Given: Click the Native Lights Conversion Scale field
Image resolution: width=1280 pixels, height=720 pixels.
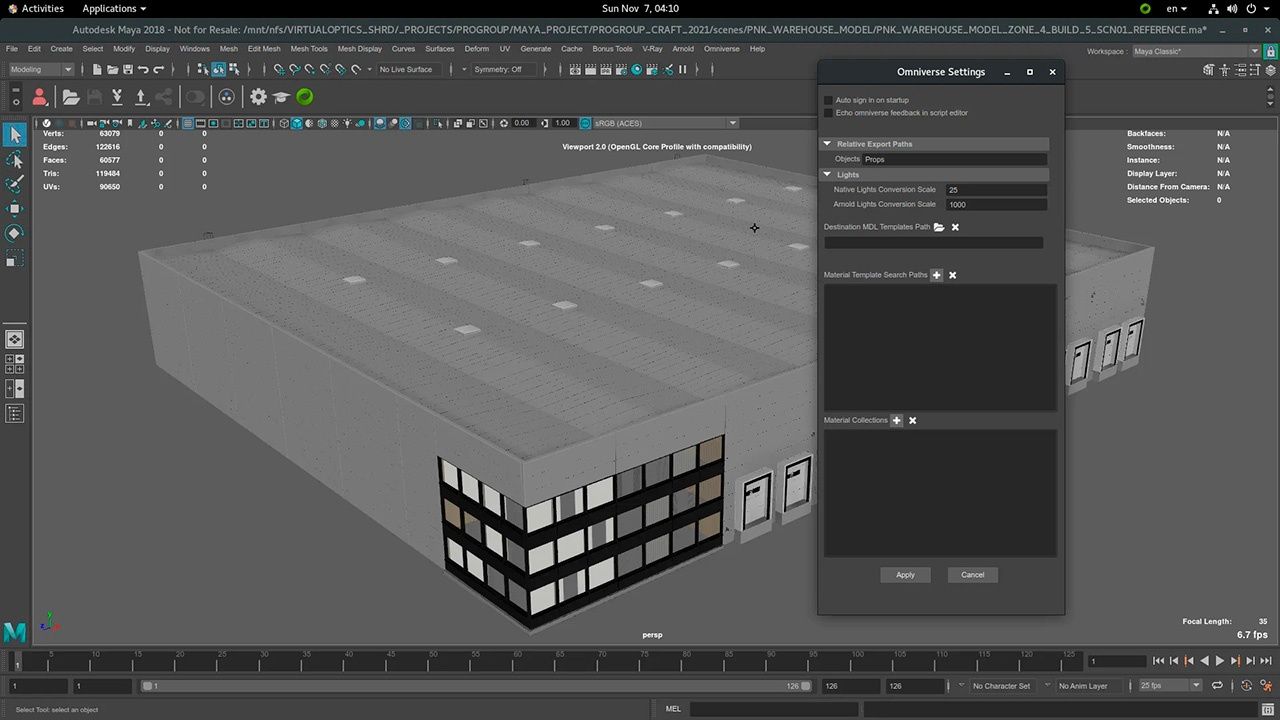Looking at the screenshot, I should pos(995,190).
